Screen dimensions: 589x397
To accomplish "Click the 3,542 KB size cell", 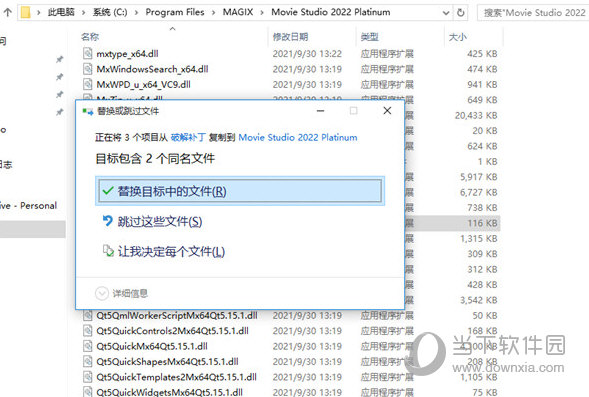I will [x=479, y=300].
